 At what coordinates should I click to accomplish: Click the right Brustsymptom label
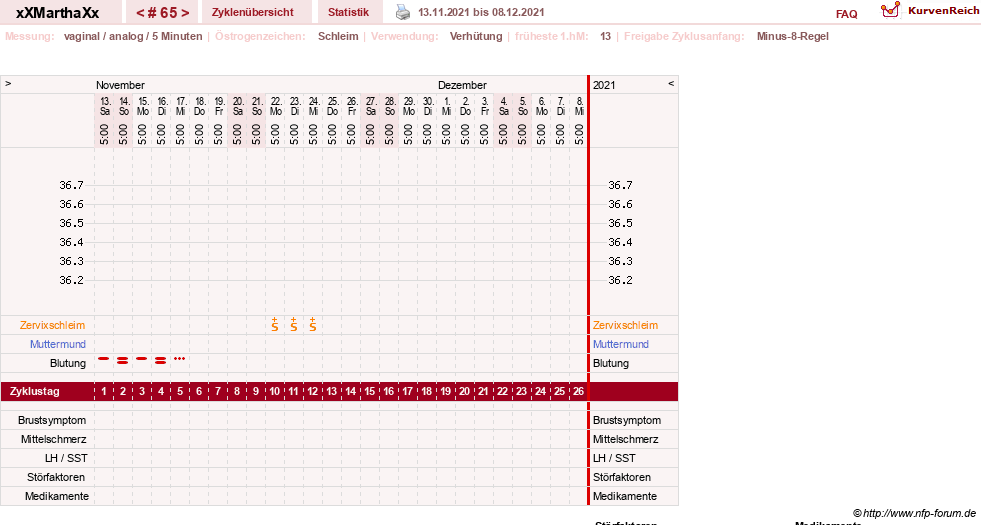coord(627,421)
